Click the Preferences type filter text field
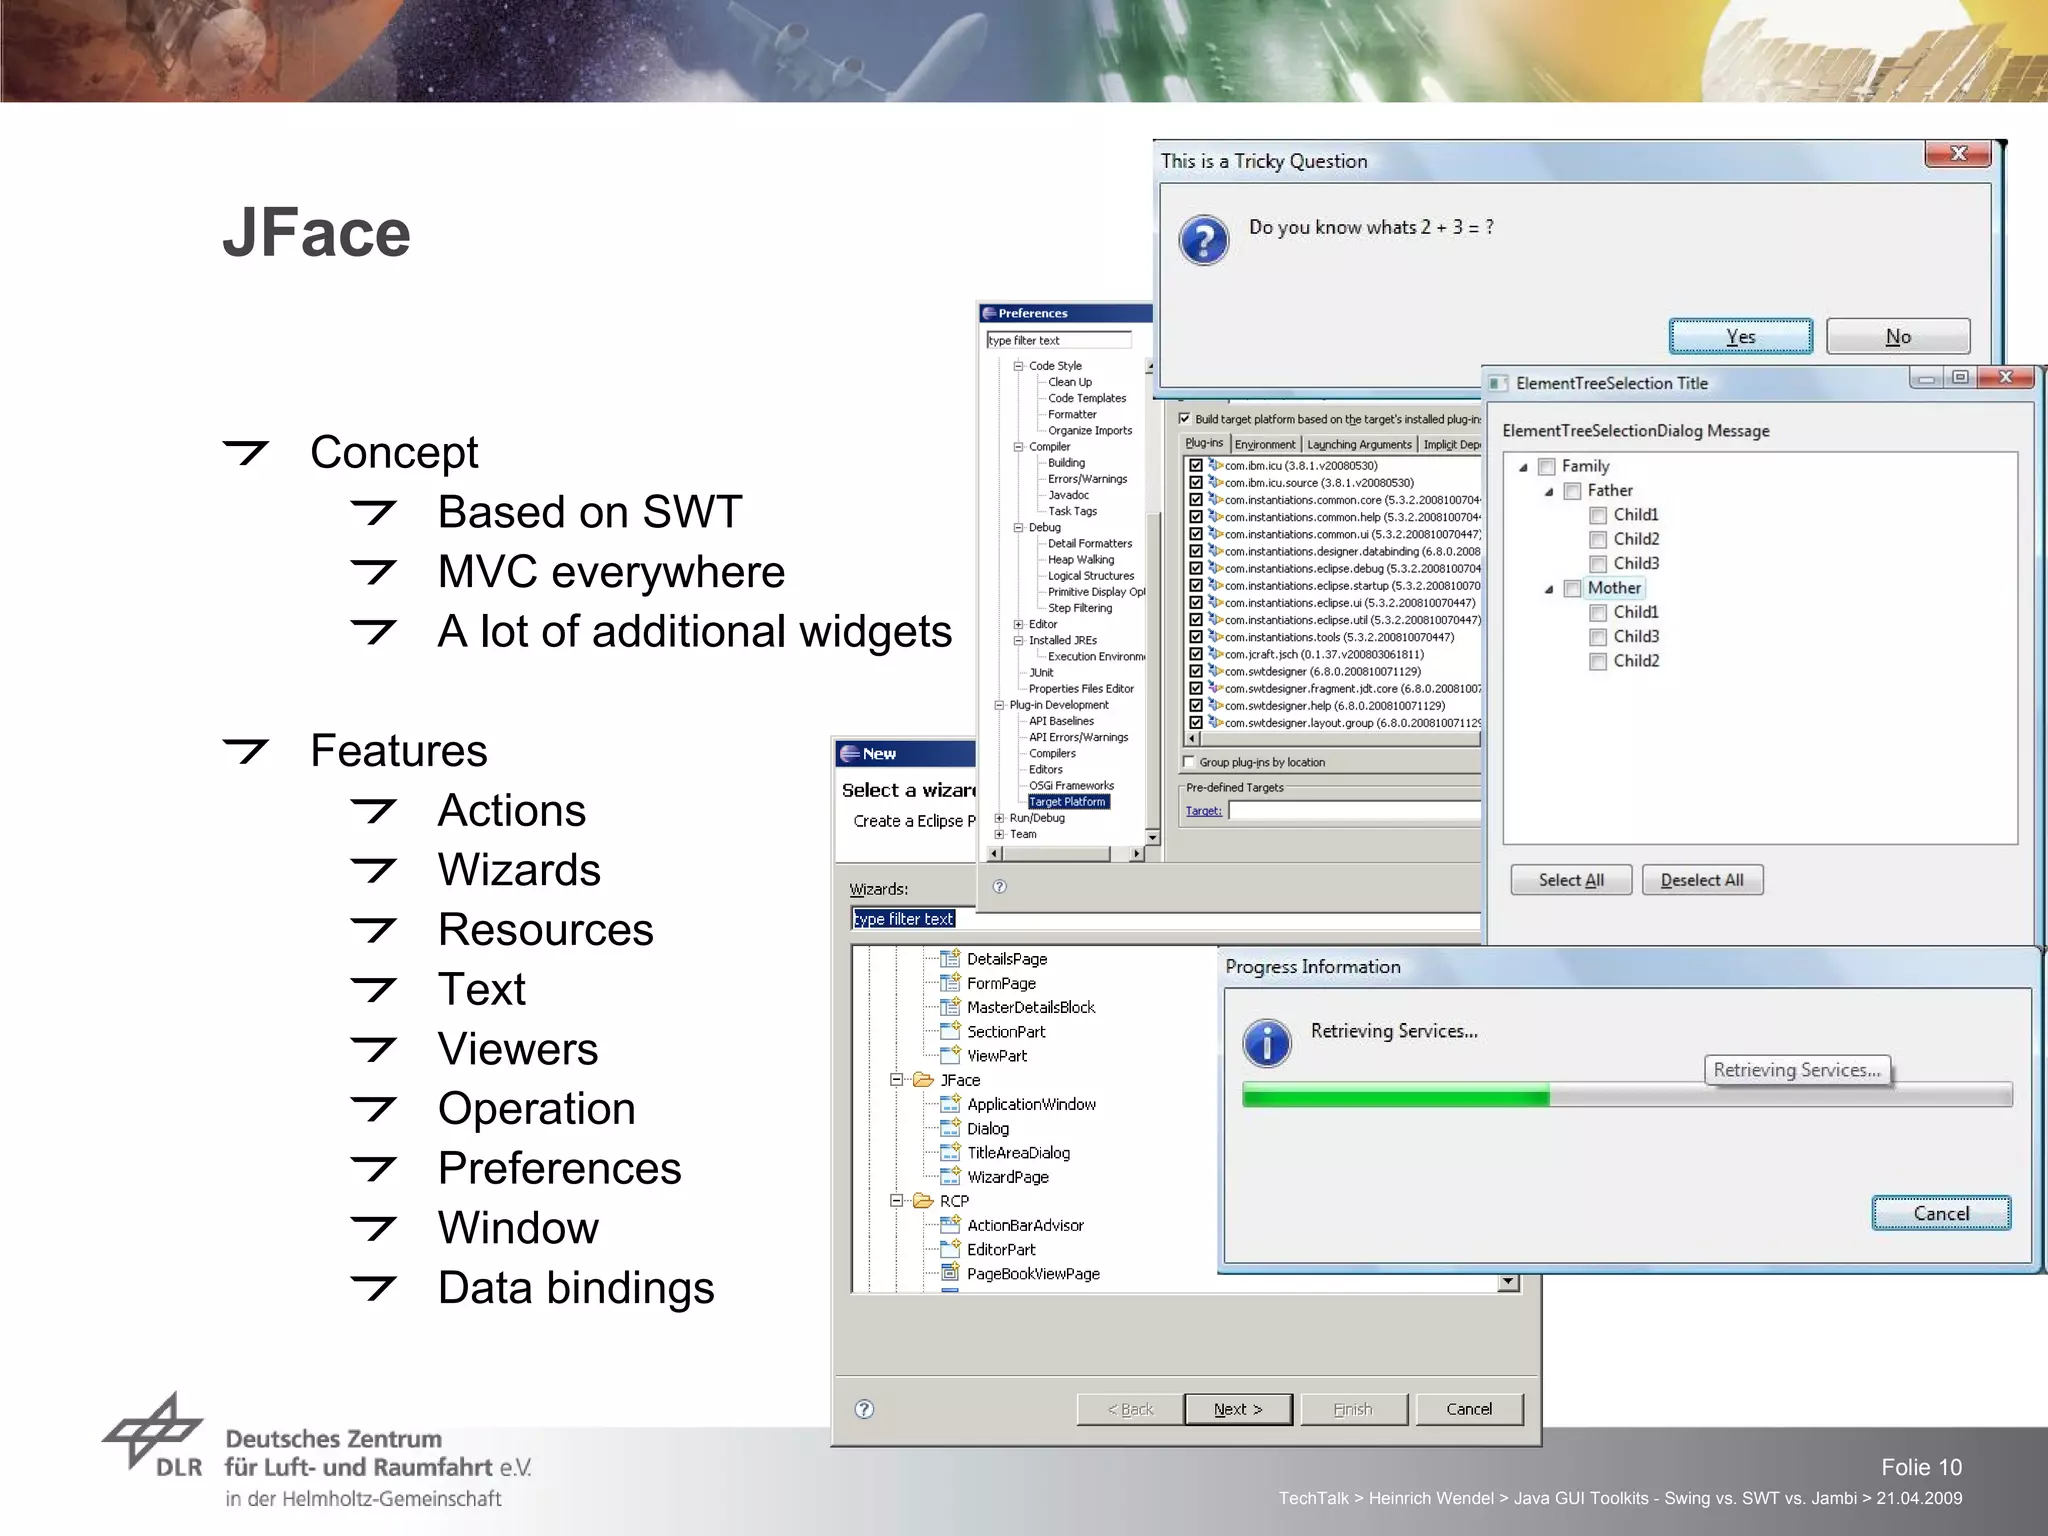 tap(1059, 340)
